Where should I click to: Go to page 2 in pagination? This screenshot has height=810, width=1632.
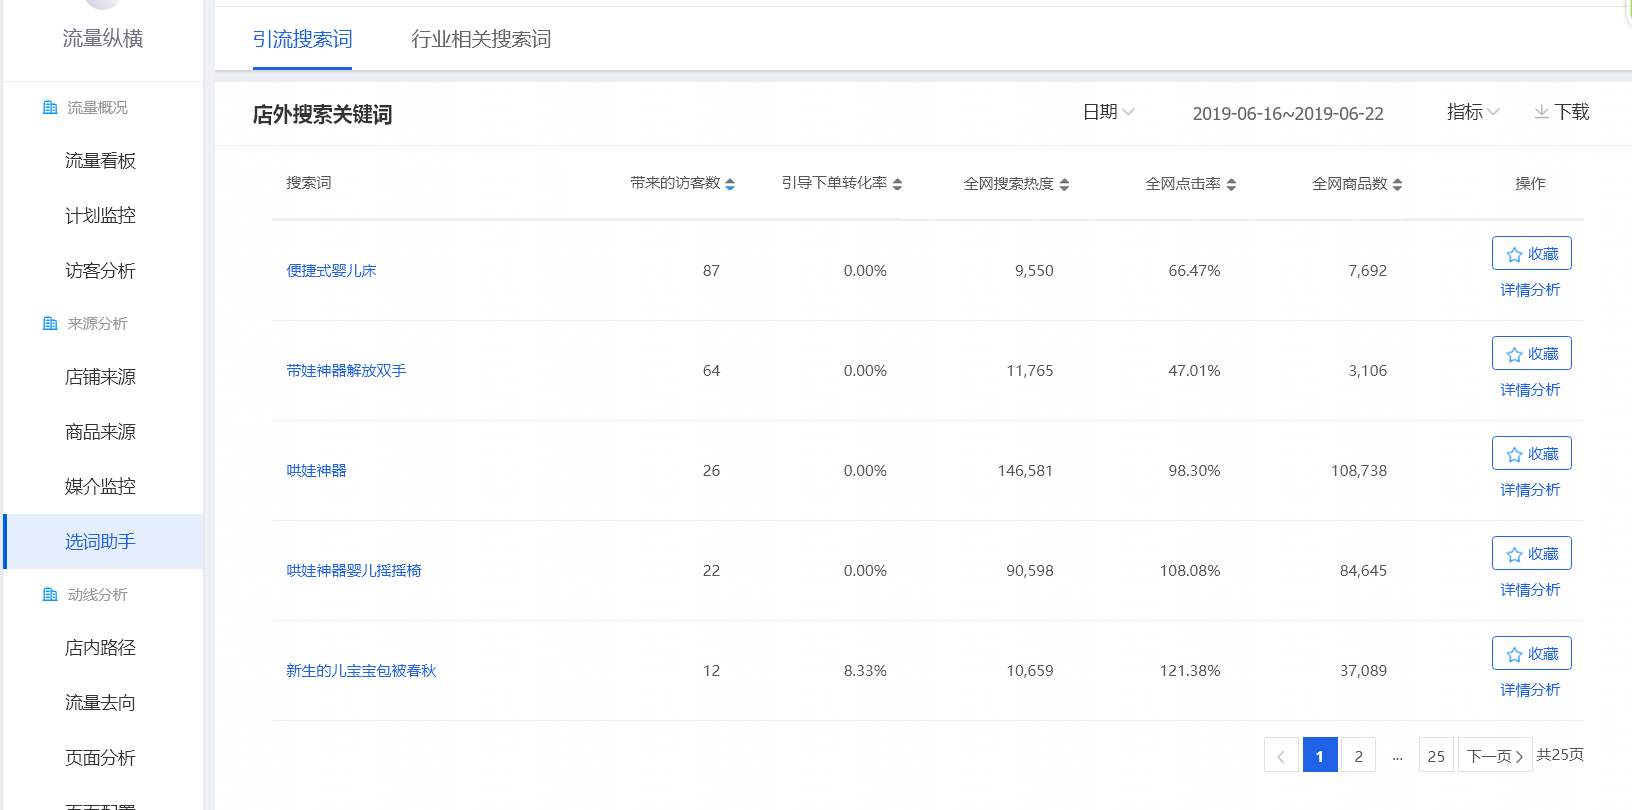coord(1358,756)
